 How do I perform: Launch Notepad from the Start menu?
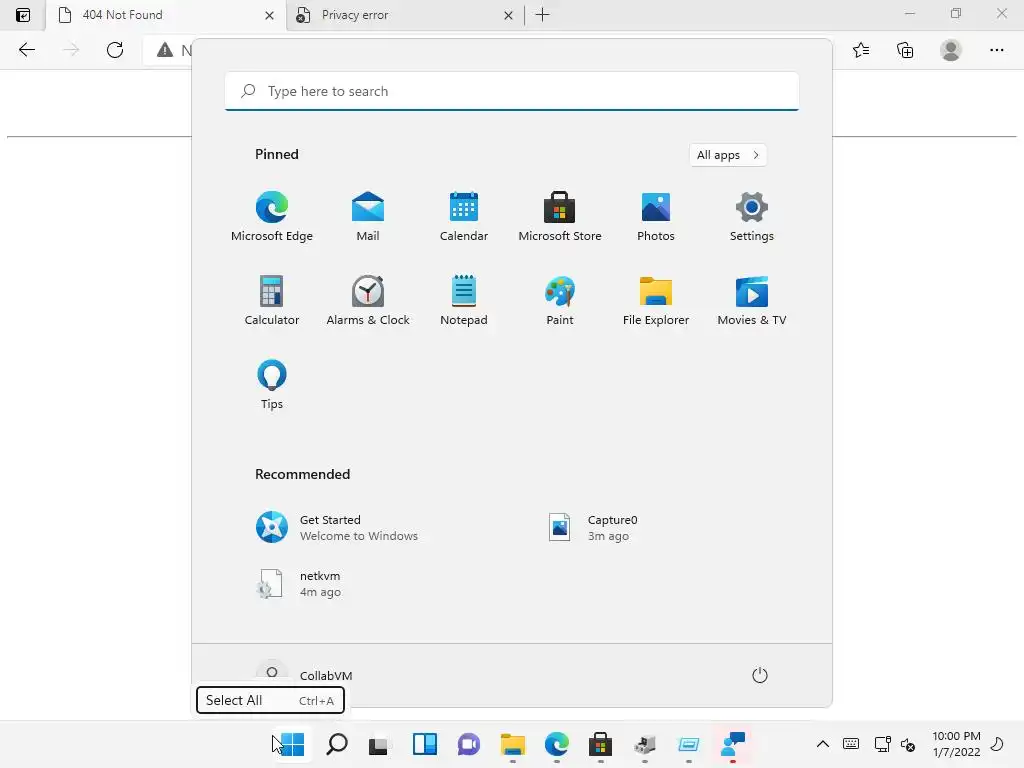pyautogui.click(x=464, y=300)
